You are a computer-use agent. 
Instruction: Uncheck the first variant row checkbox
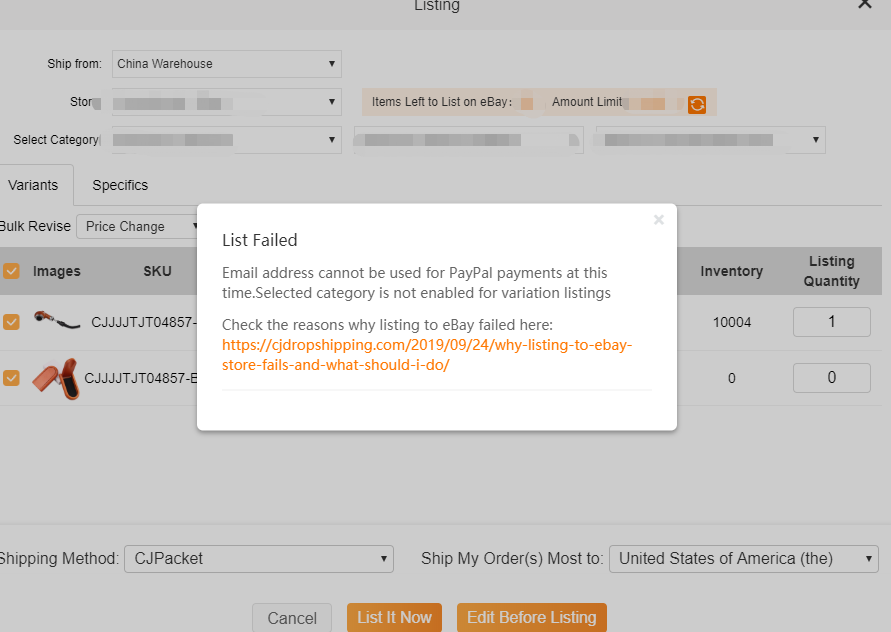tap(11, 322)
